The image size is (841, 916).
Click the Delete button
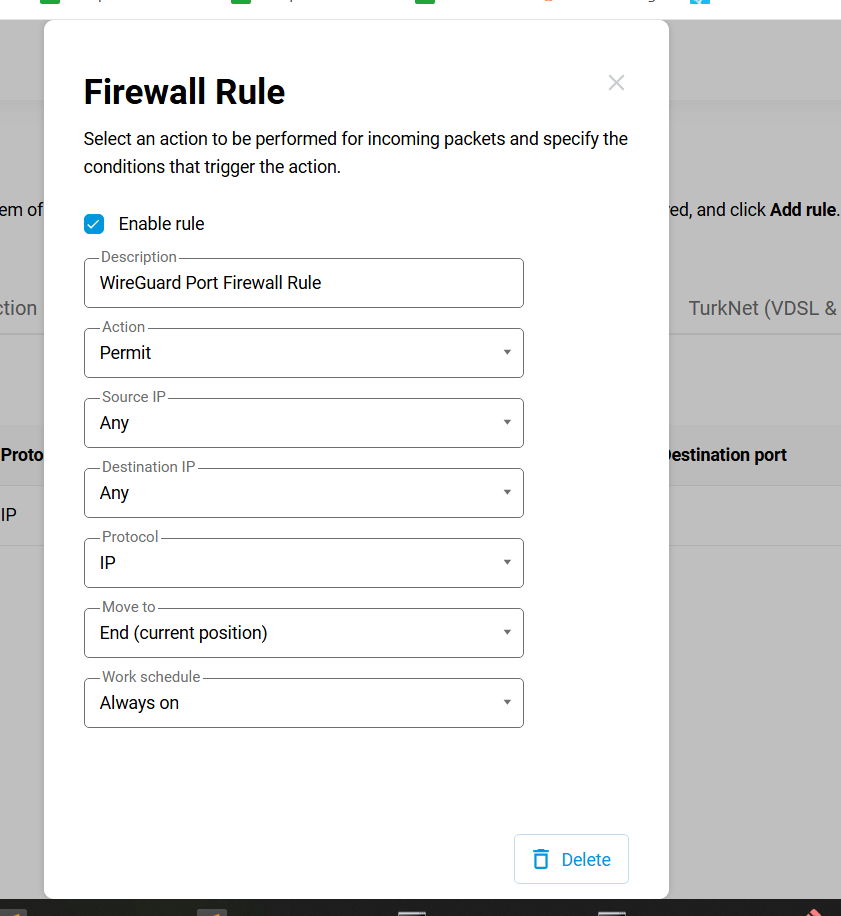571,859
